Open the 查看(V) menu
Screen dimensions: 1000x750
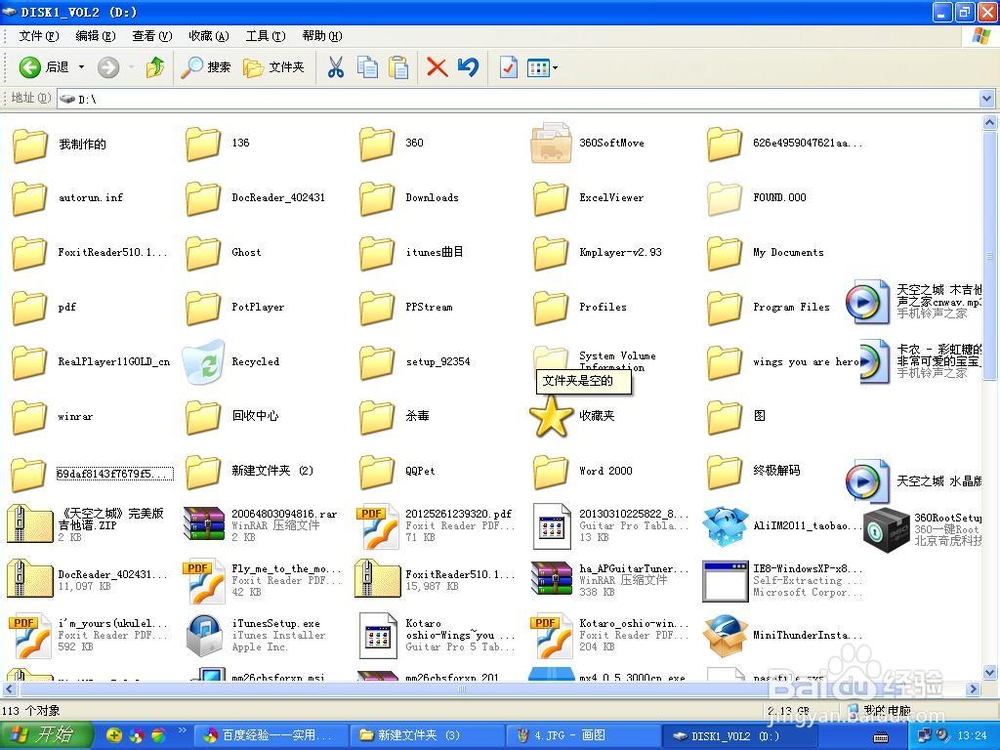click(152, 36)
